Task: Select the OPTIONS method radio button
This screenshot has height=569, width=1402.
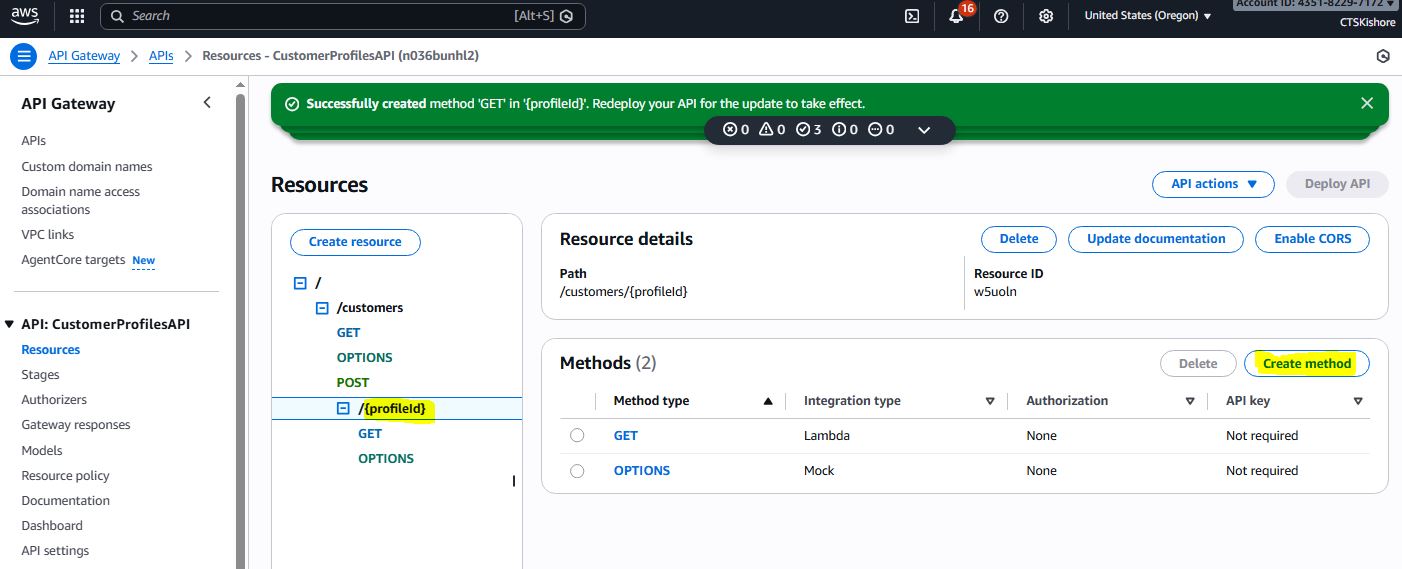Action: click(x=577, y=471)
